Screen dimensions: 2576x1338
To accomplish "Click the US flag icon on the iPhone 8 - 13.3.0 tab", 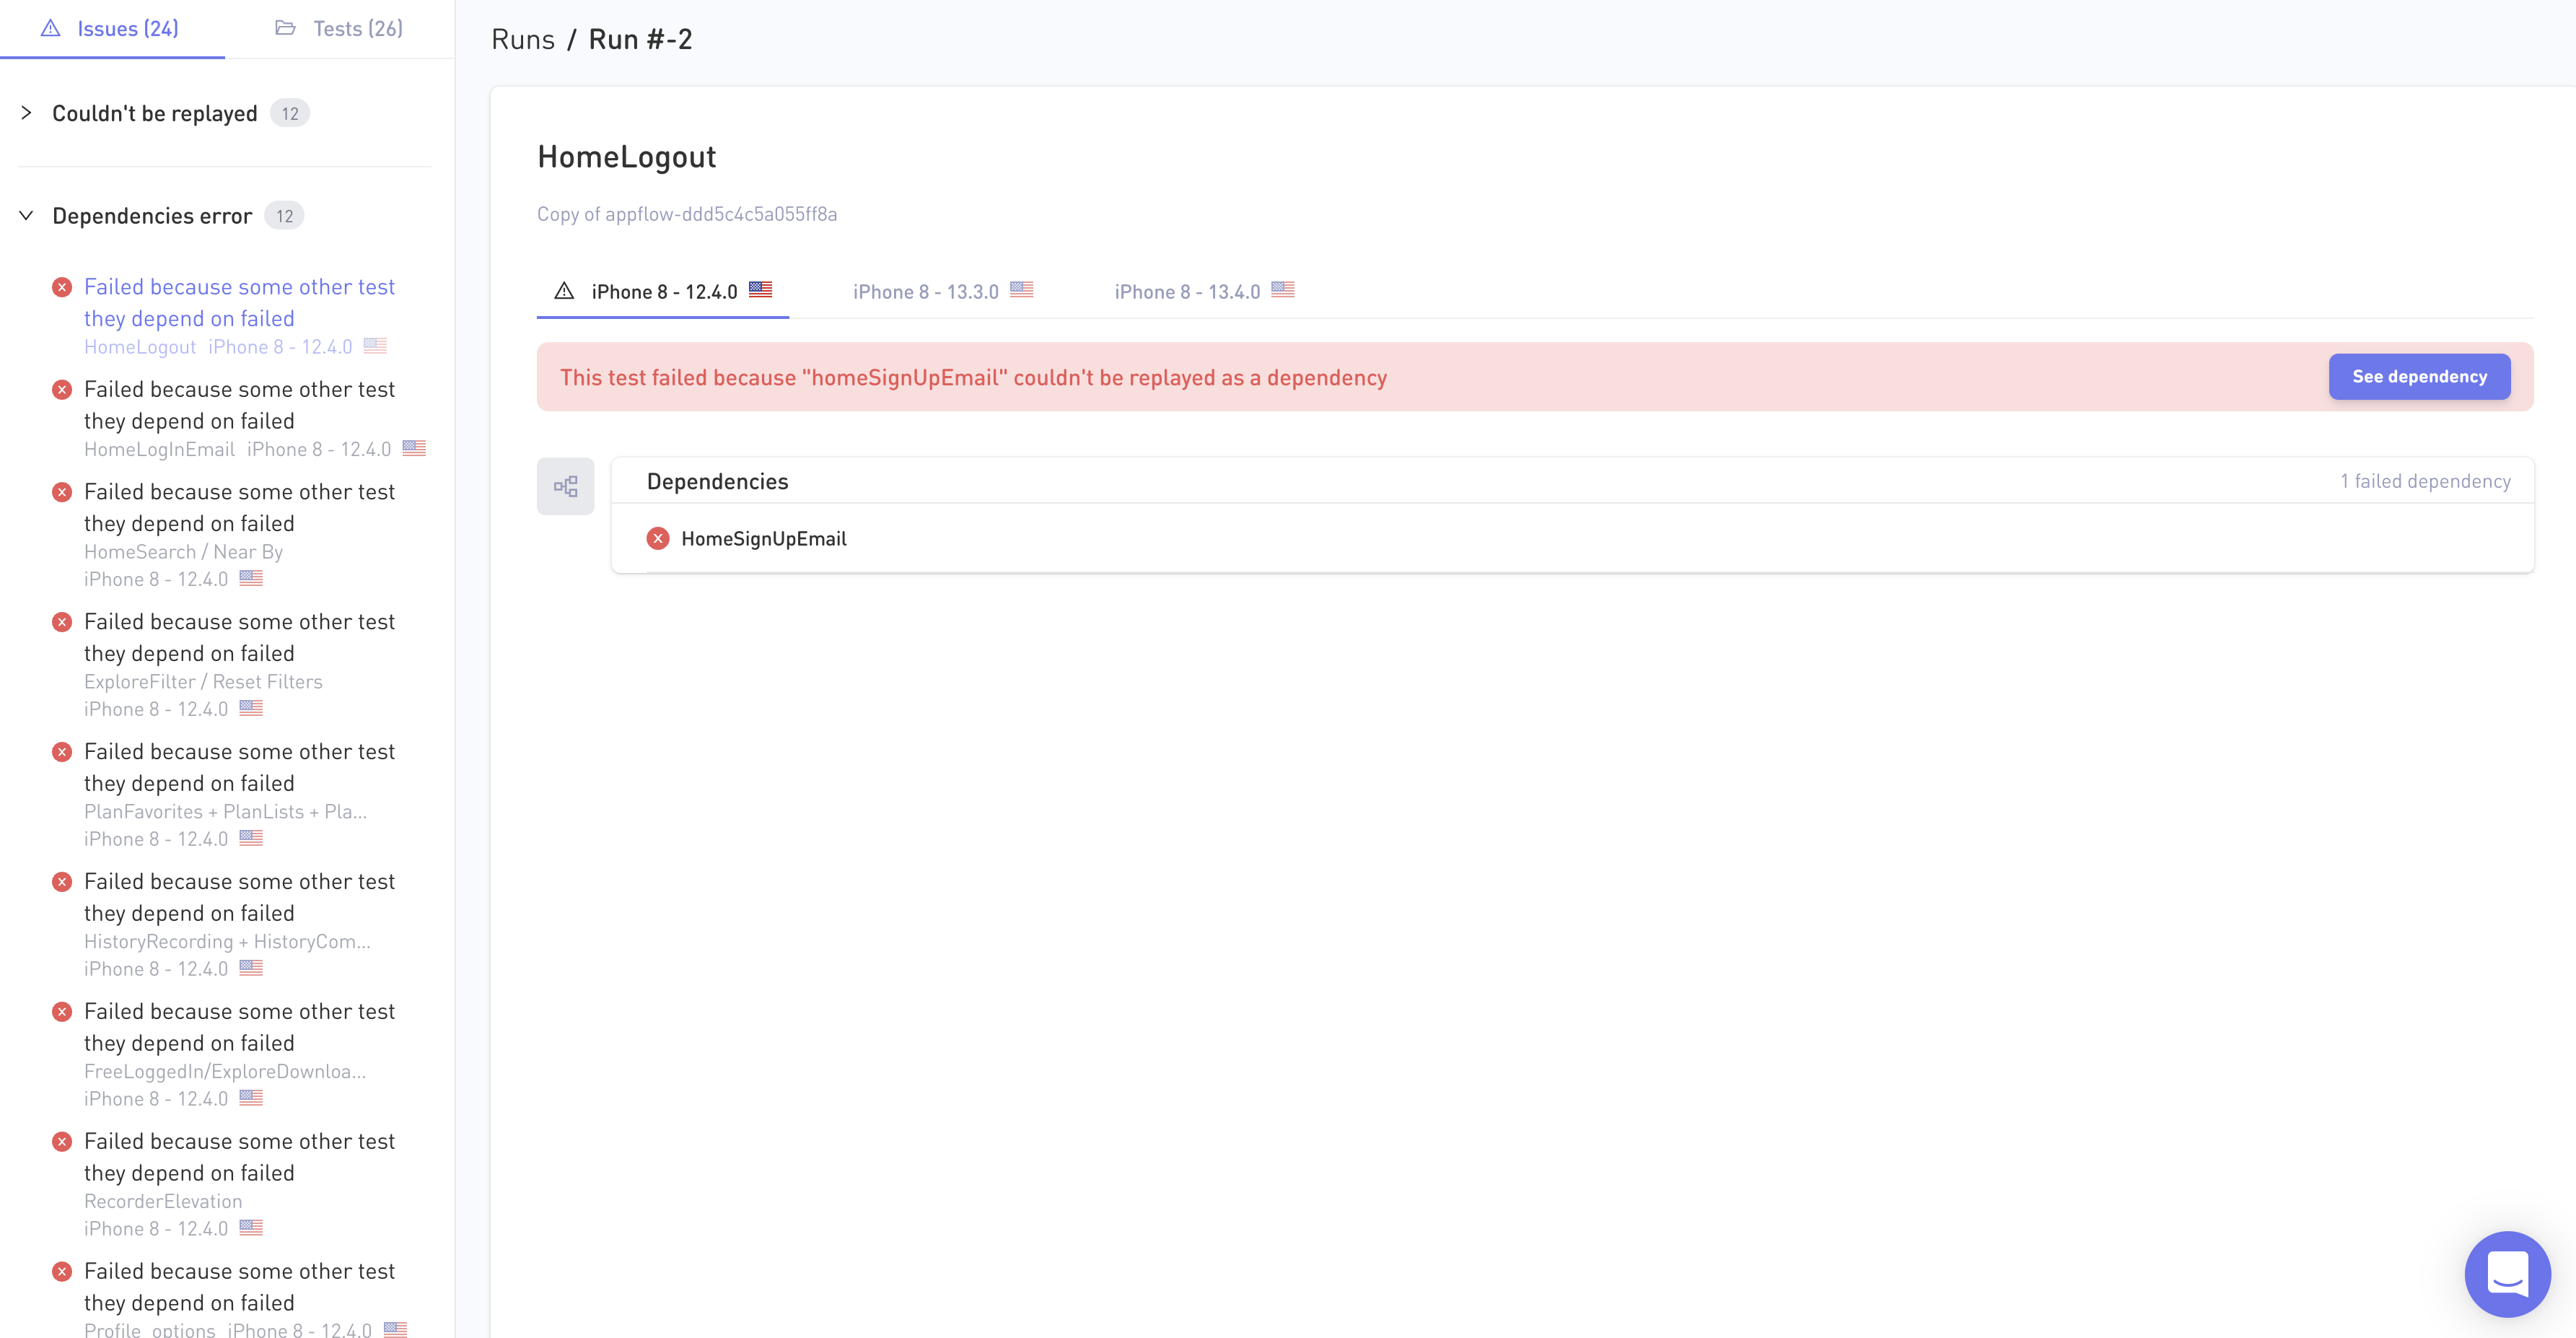I will click(1021, 290).
